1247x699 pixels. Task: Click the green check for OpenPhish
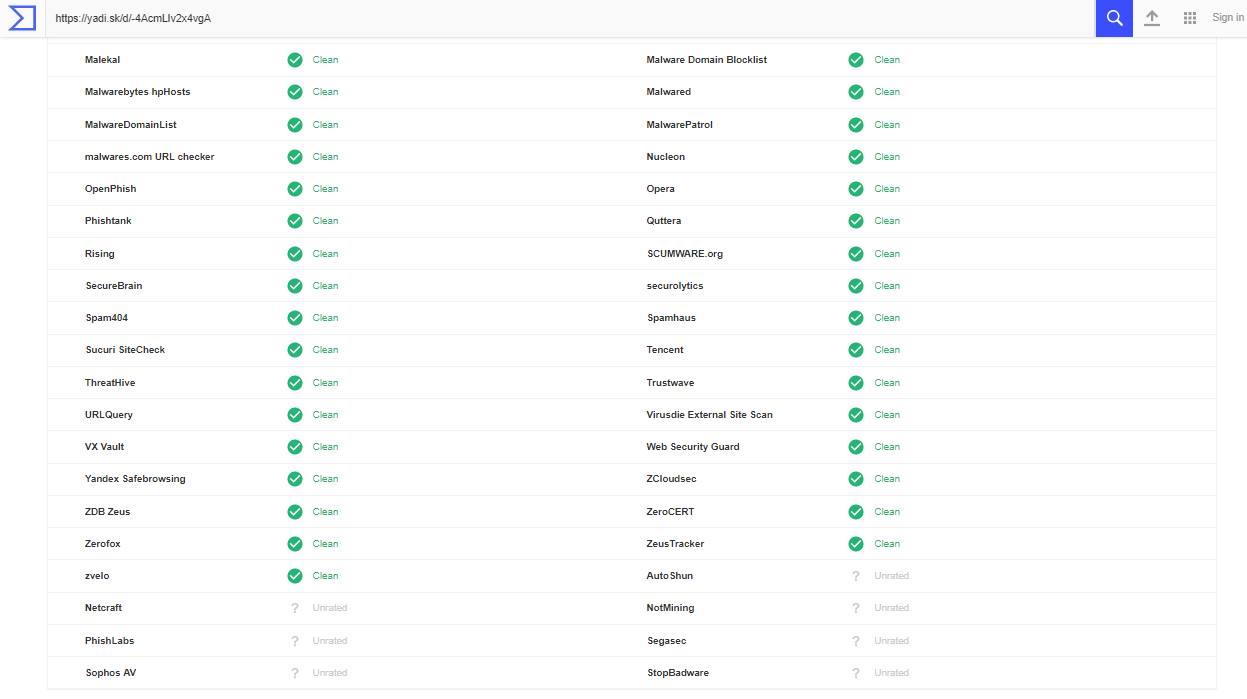pos(295,189)
